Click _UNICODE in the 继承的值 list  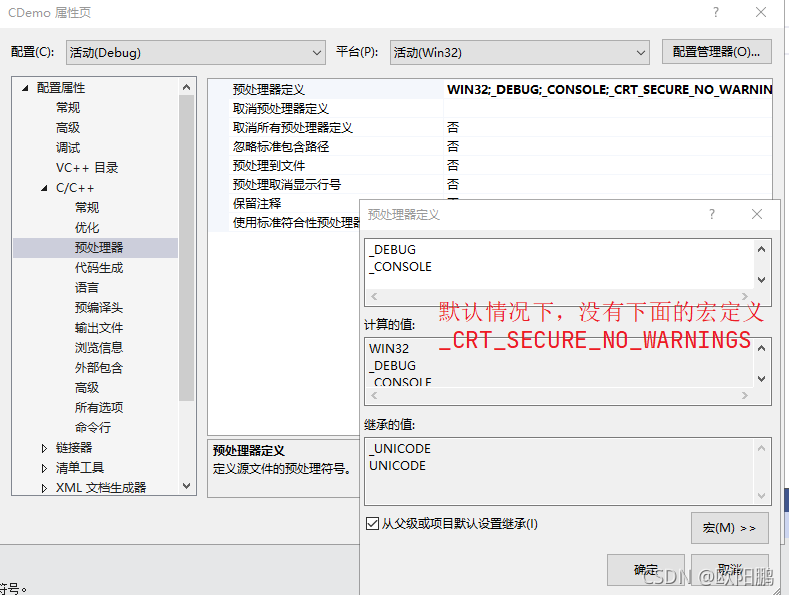coord(400,449)
